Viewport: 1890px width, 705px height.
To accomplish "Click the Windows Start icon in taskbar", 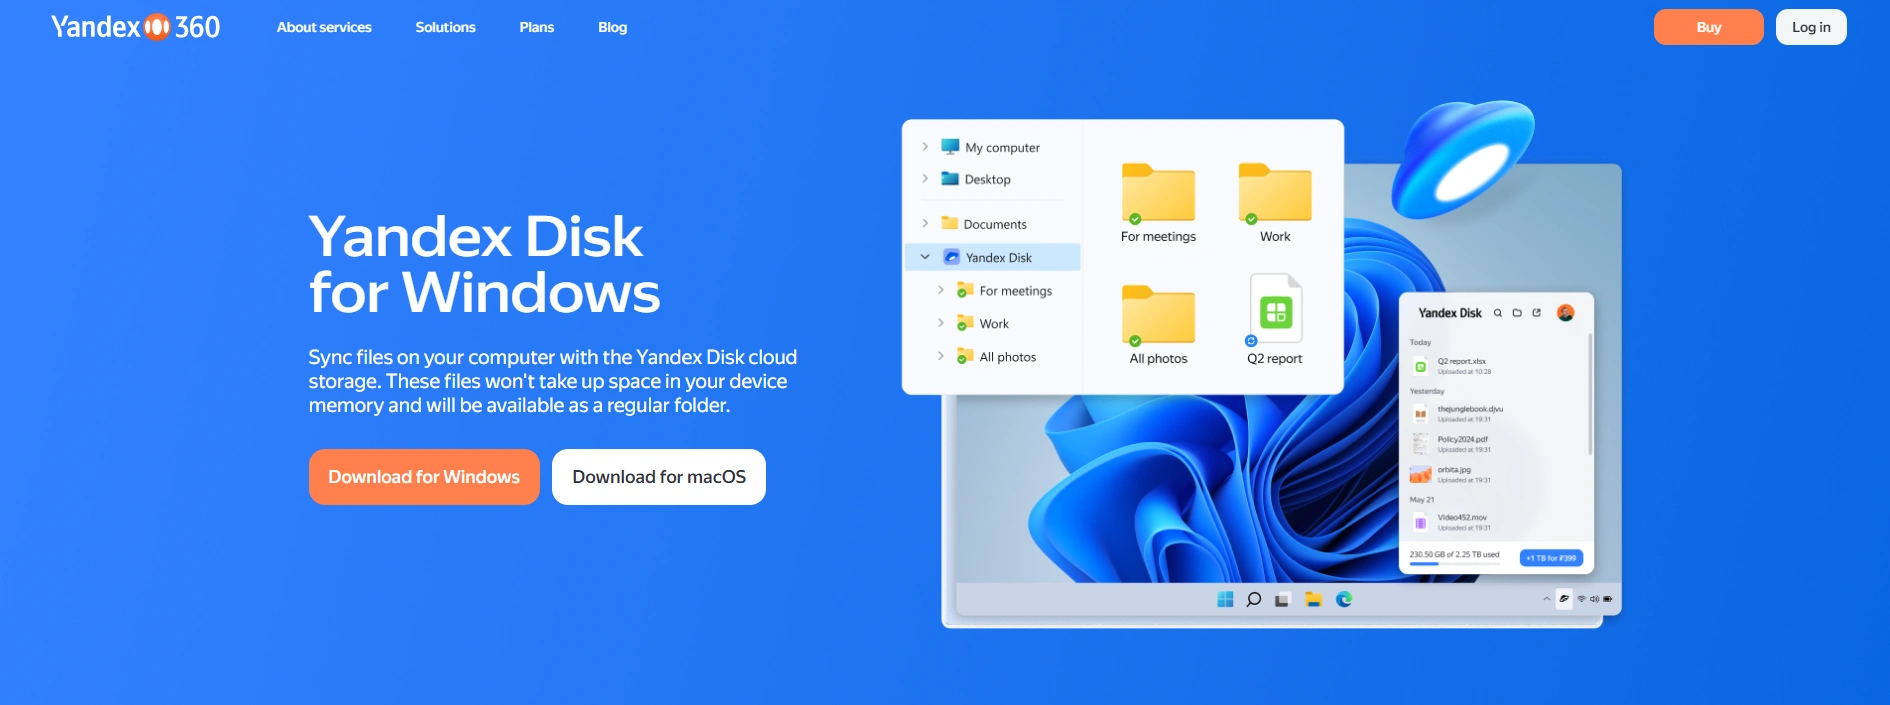I will point(1225,599).
